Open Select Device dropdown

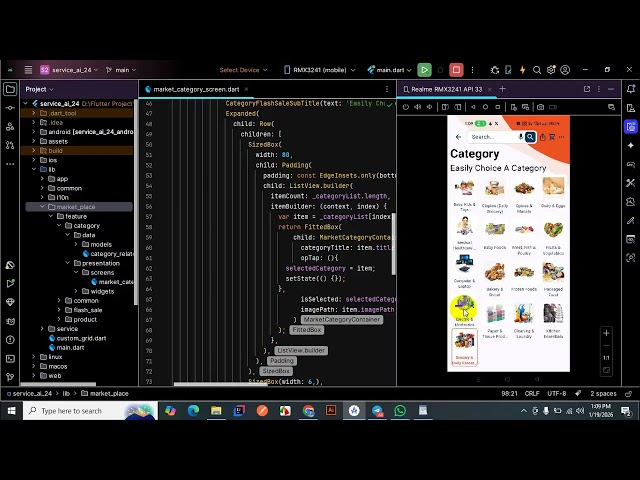point(243,70)
